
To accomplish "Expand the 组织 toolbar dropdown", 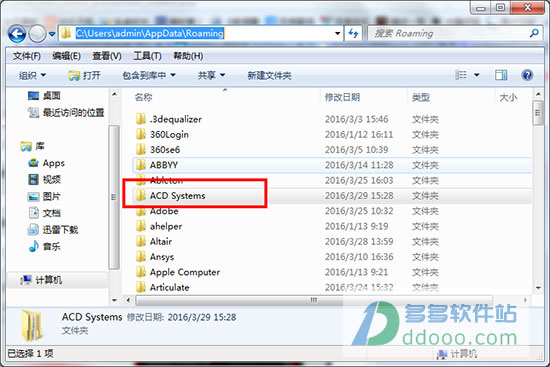I will [x=32, y=75].
